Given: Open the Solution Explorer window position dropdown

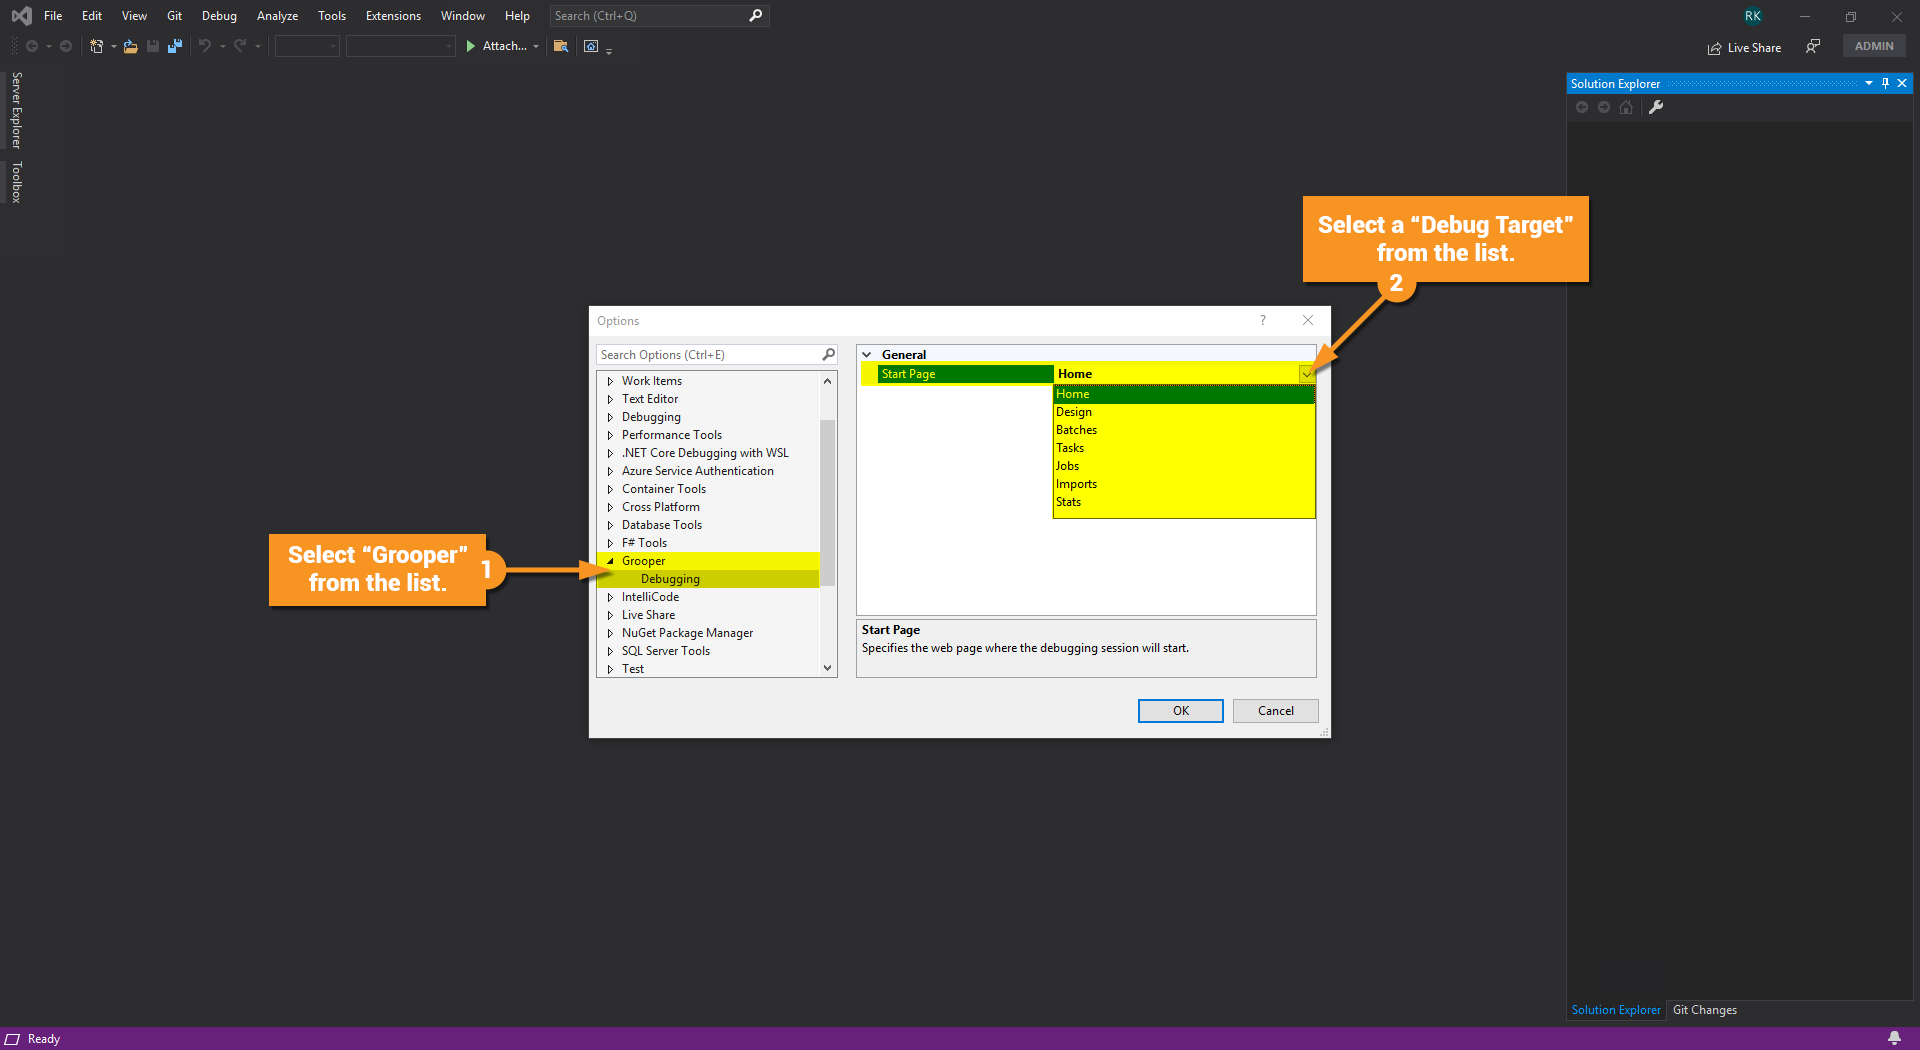Looking at the screenshot, I should (1868, 84).
